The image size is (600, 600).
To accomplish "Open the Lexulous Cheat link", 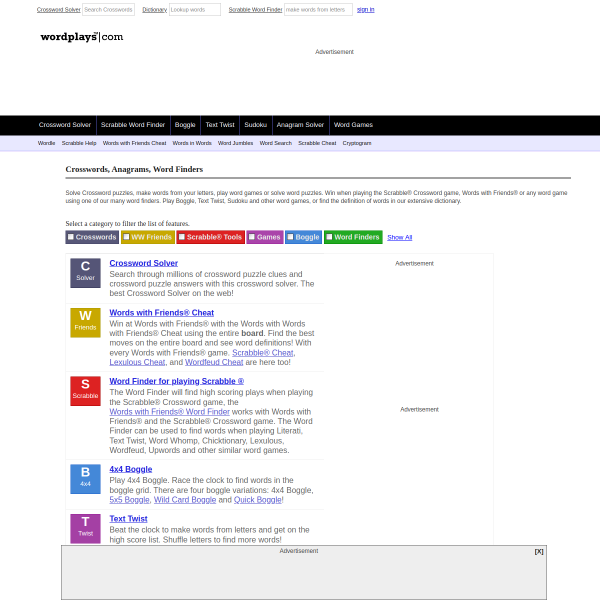I will click(x=137, y=362).
